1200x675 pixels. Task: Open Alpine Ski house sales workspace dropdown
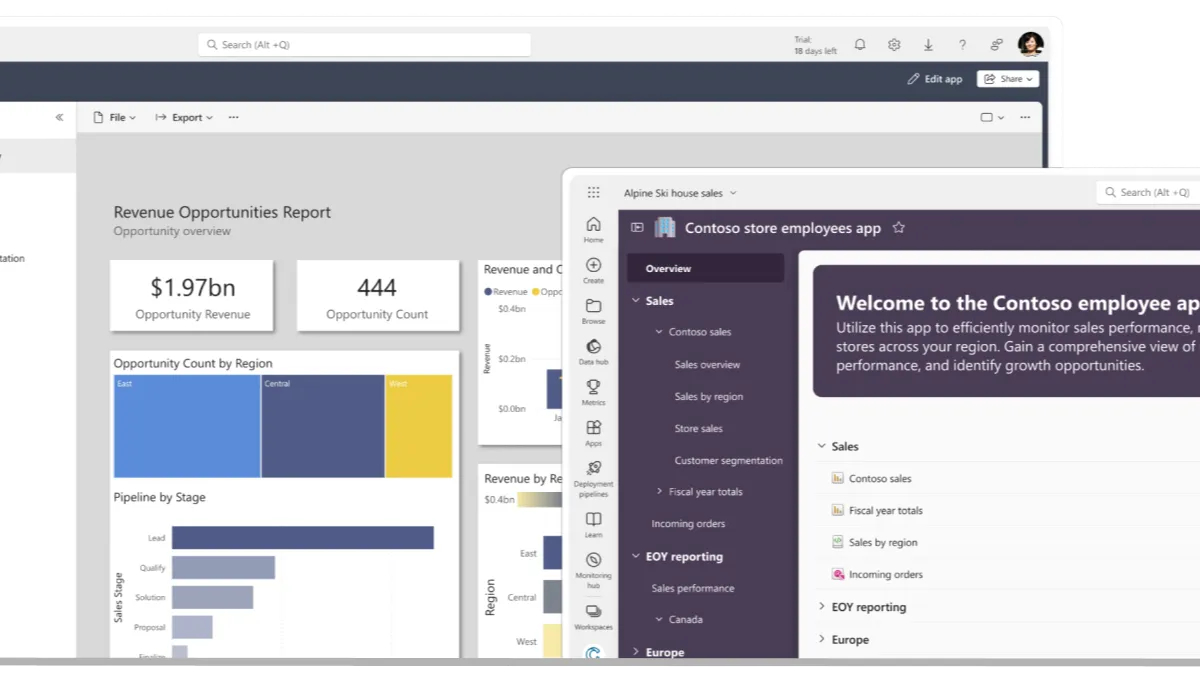(x=680, y=193)
